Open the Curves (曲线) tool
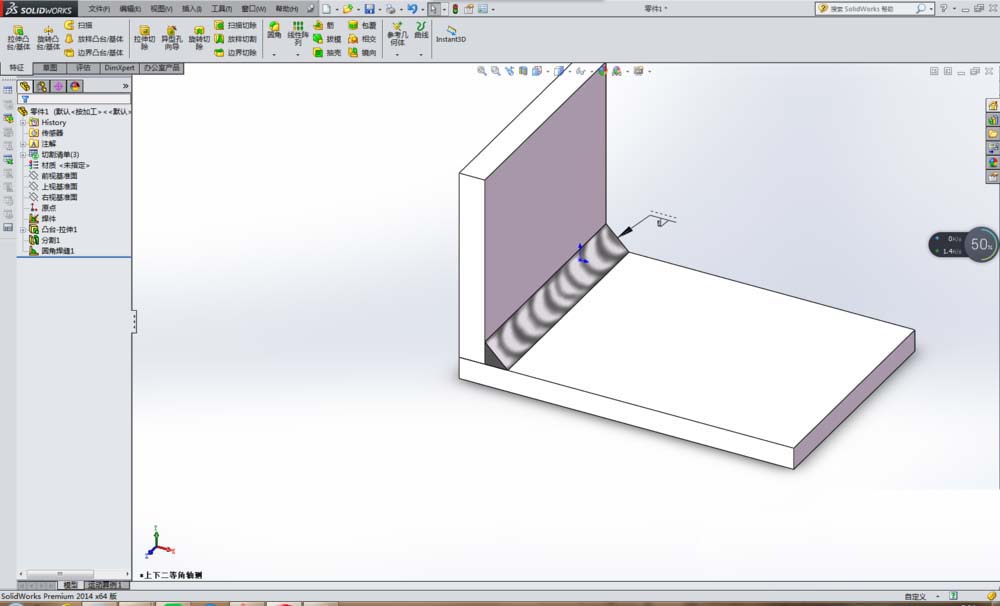Screen dimensions: 1000x606 tap(421, 30)
